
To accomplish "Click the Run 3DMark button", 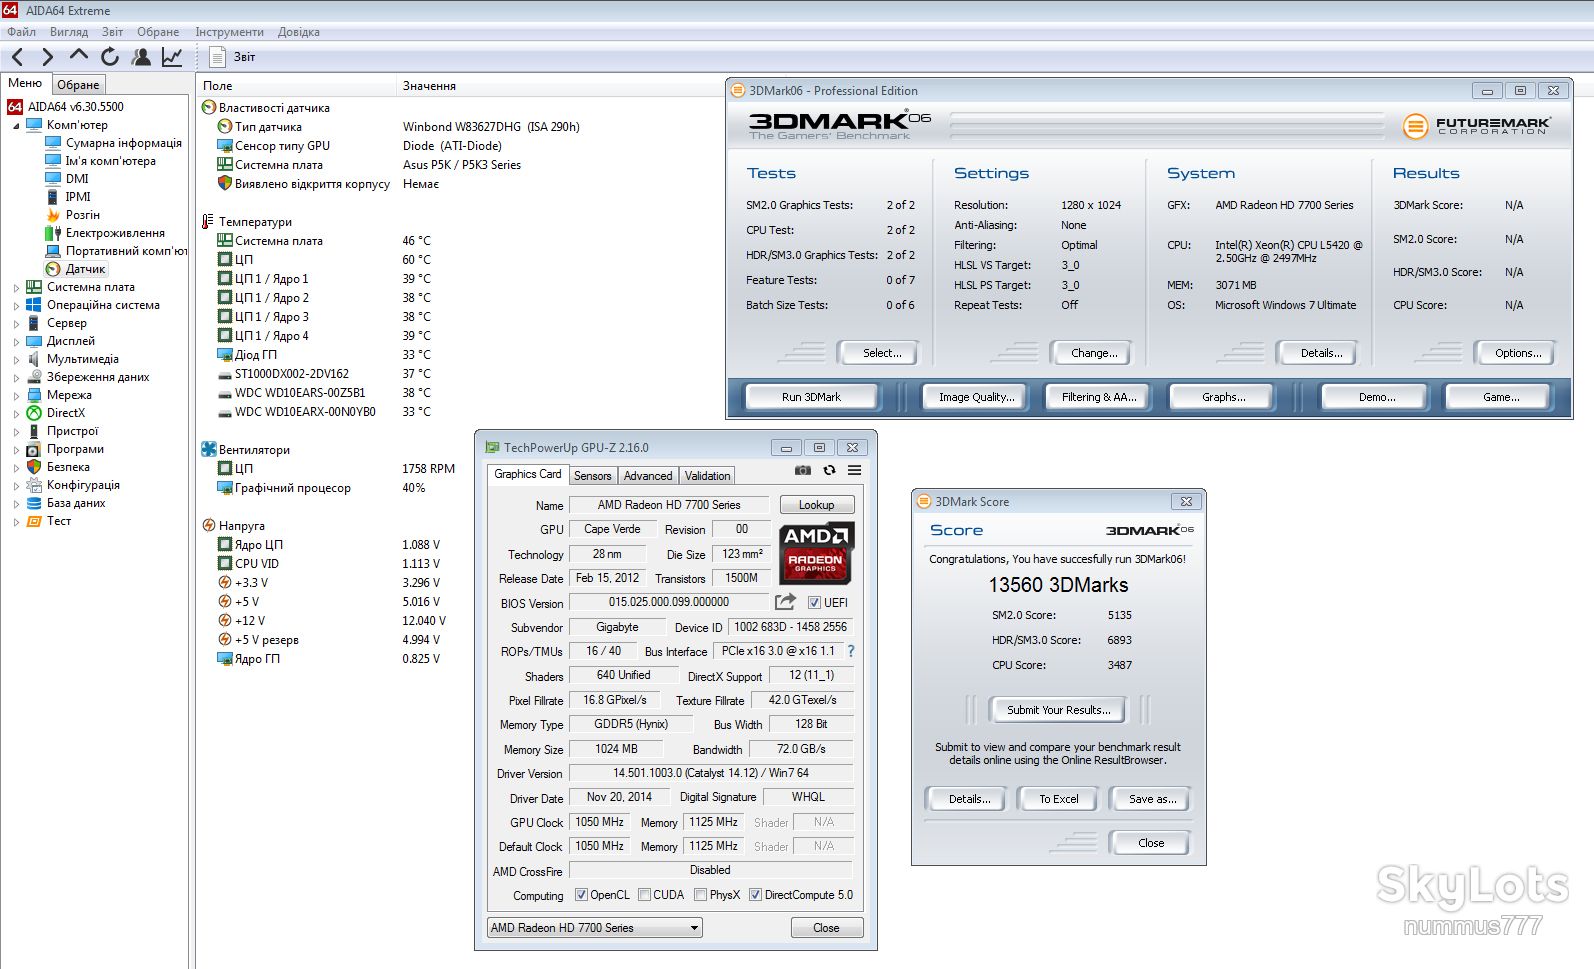I will coord(811,397).
